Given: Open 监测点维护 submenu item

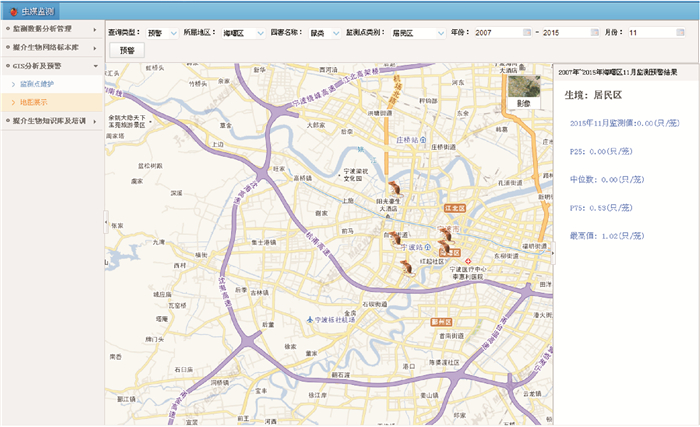Looking at the screenshot, I should (41, 83).
